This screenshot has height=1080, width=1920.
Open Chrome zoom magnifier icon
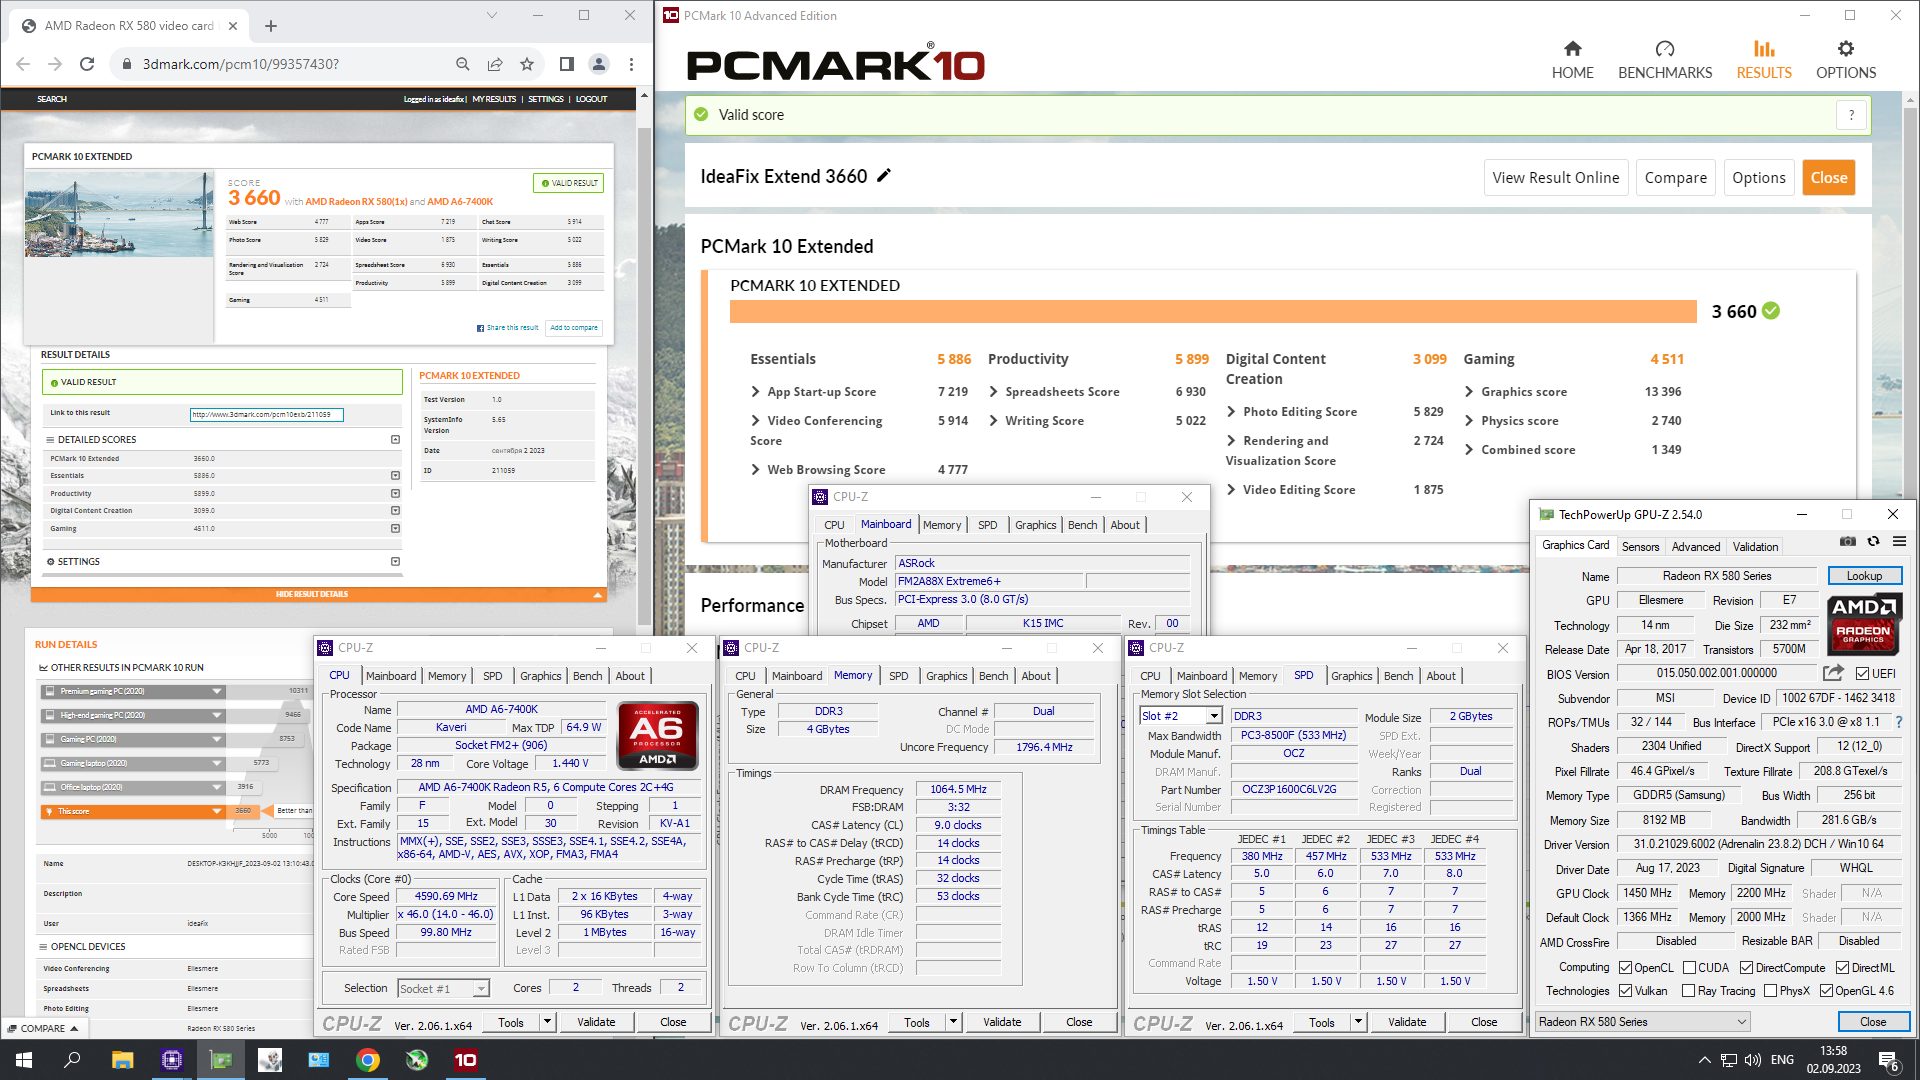coord(463,64)
